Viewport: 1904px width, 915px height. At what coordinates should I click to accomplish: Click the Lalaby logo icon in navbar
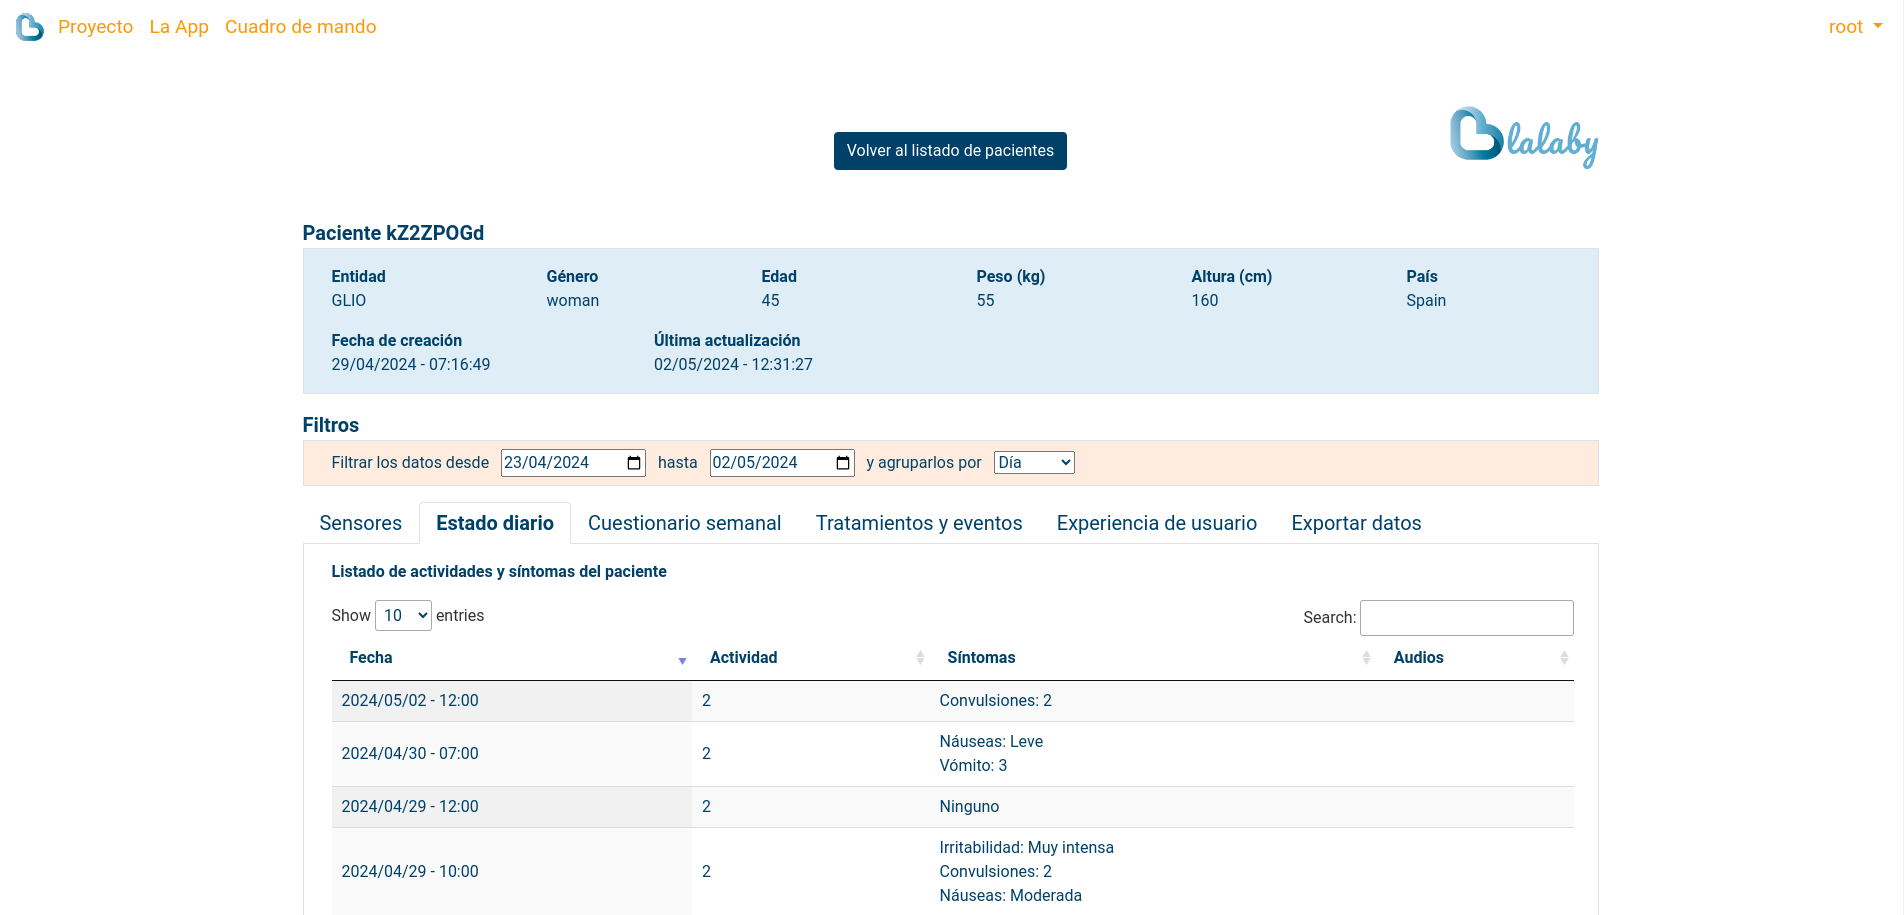(x=30, y=27)
